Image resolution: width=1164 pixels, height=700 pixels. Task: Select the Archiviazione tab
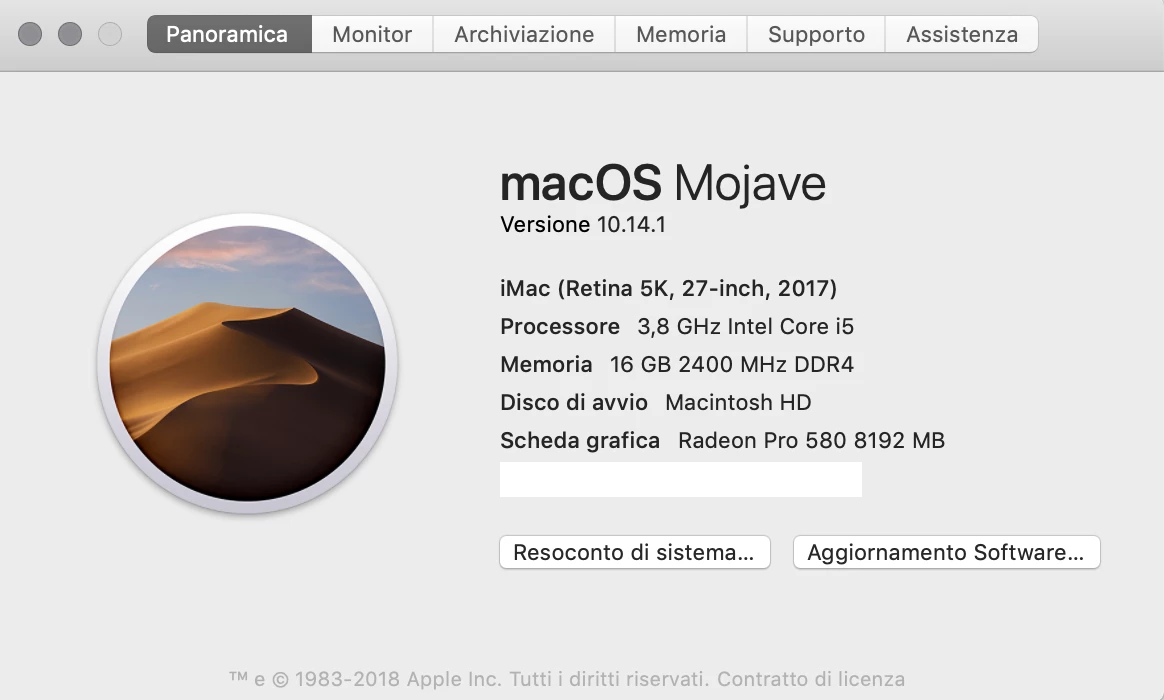click(x=524, y=34)
